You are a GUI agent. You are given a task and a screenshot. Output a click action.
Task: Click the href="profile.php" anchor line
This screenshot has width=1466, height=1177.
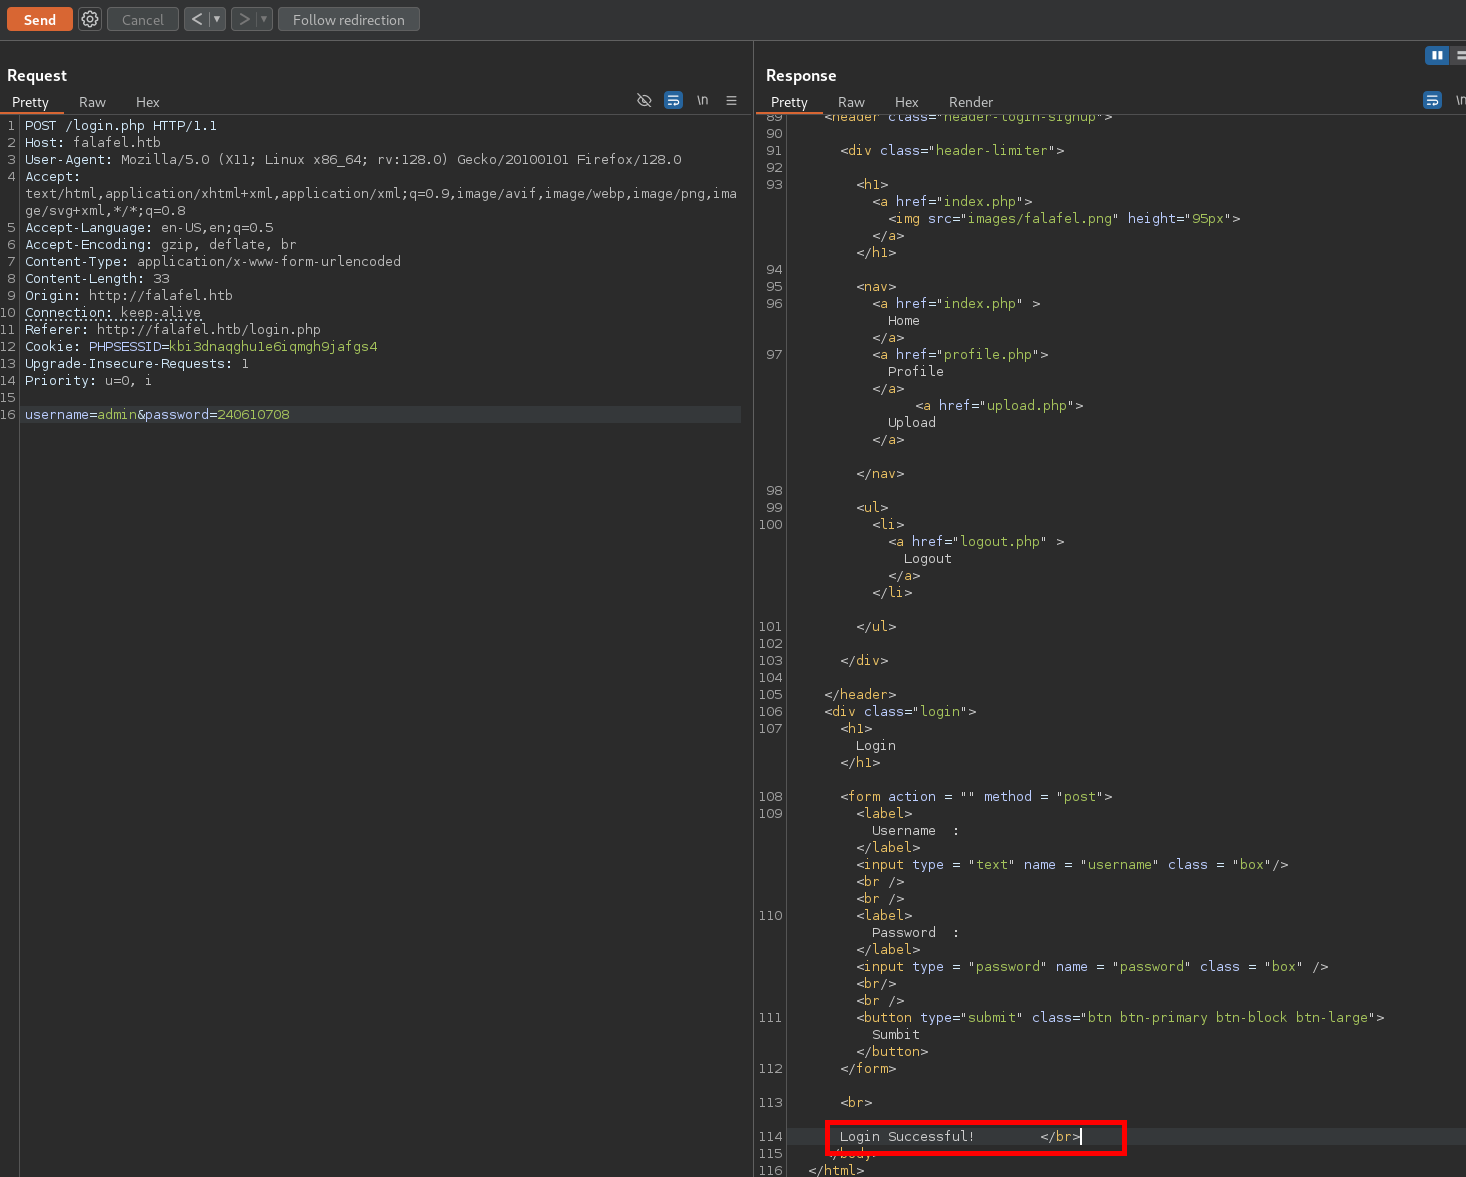(960, 354)
